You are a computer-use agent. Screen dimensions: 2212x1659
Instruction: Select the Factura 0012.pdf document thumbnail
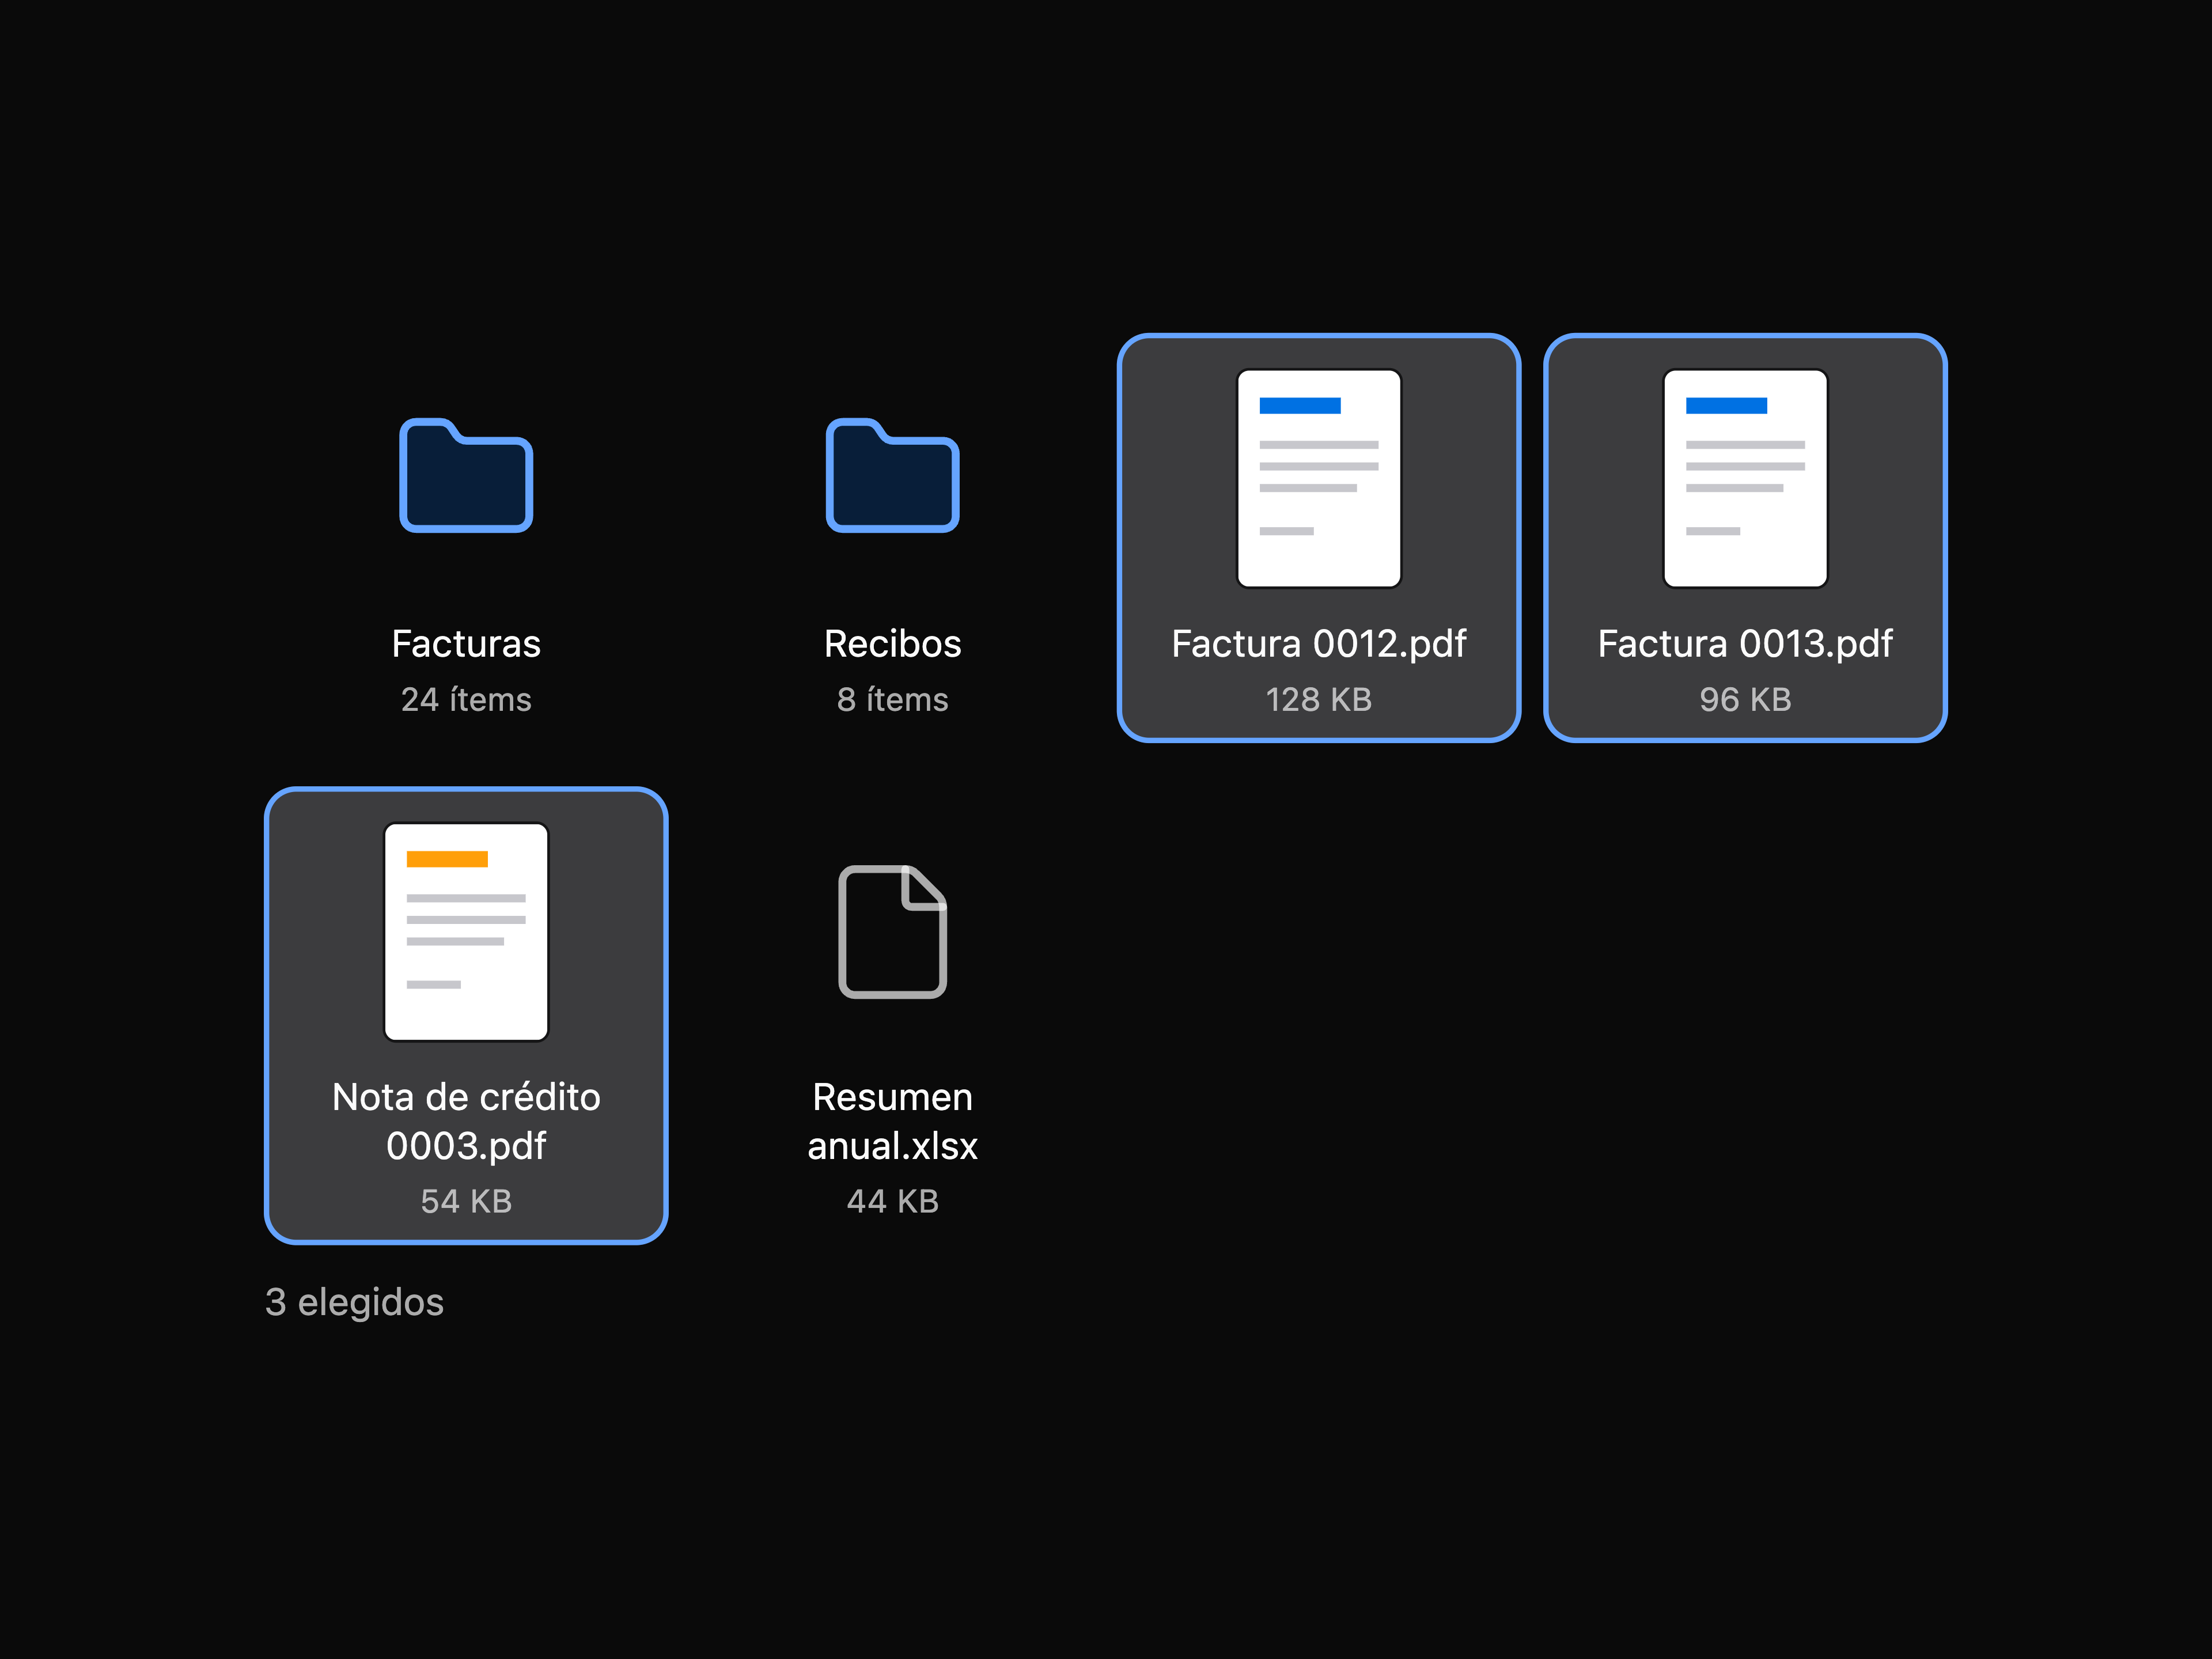(1319, 478)
